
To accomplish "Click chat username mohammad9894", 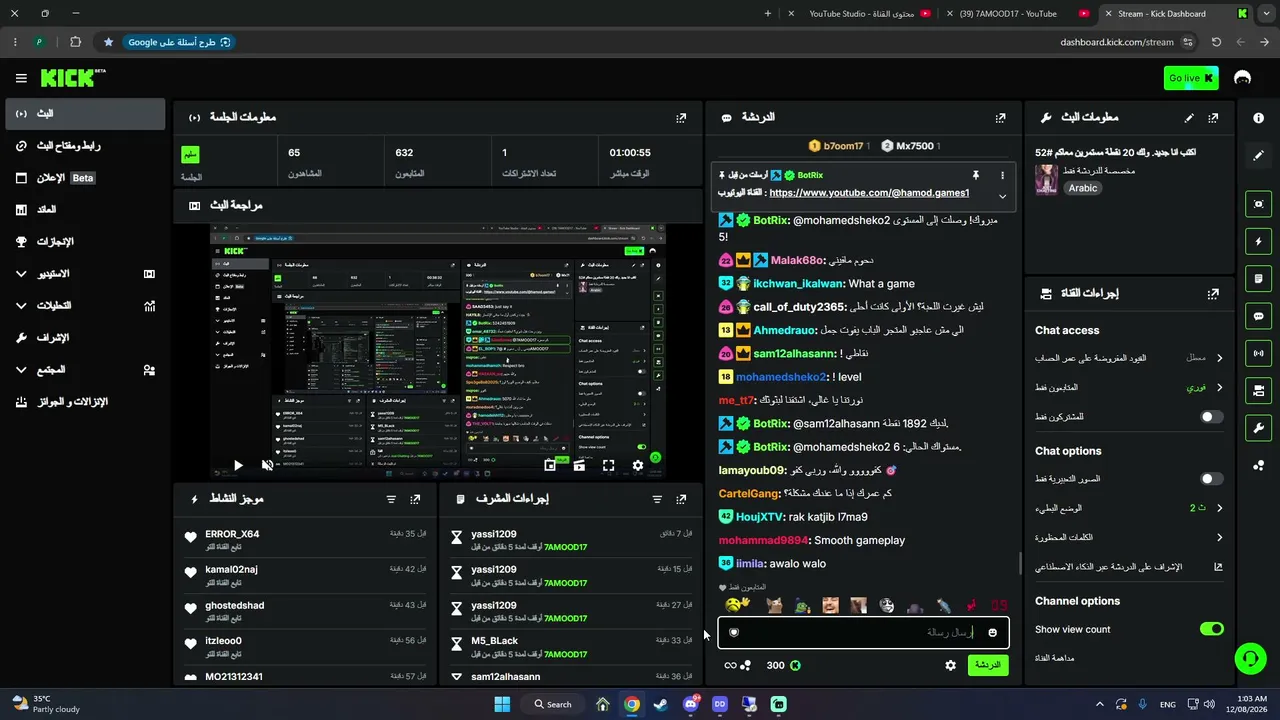I will pos(762,540).
